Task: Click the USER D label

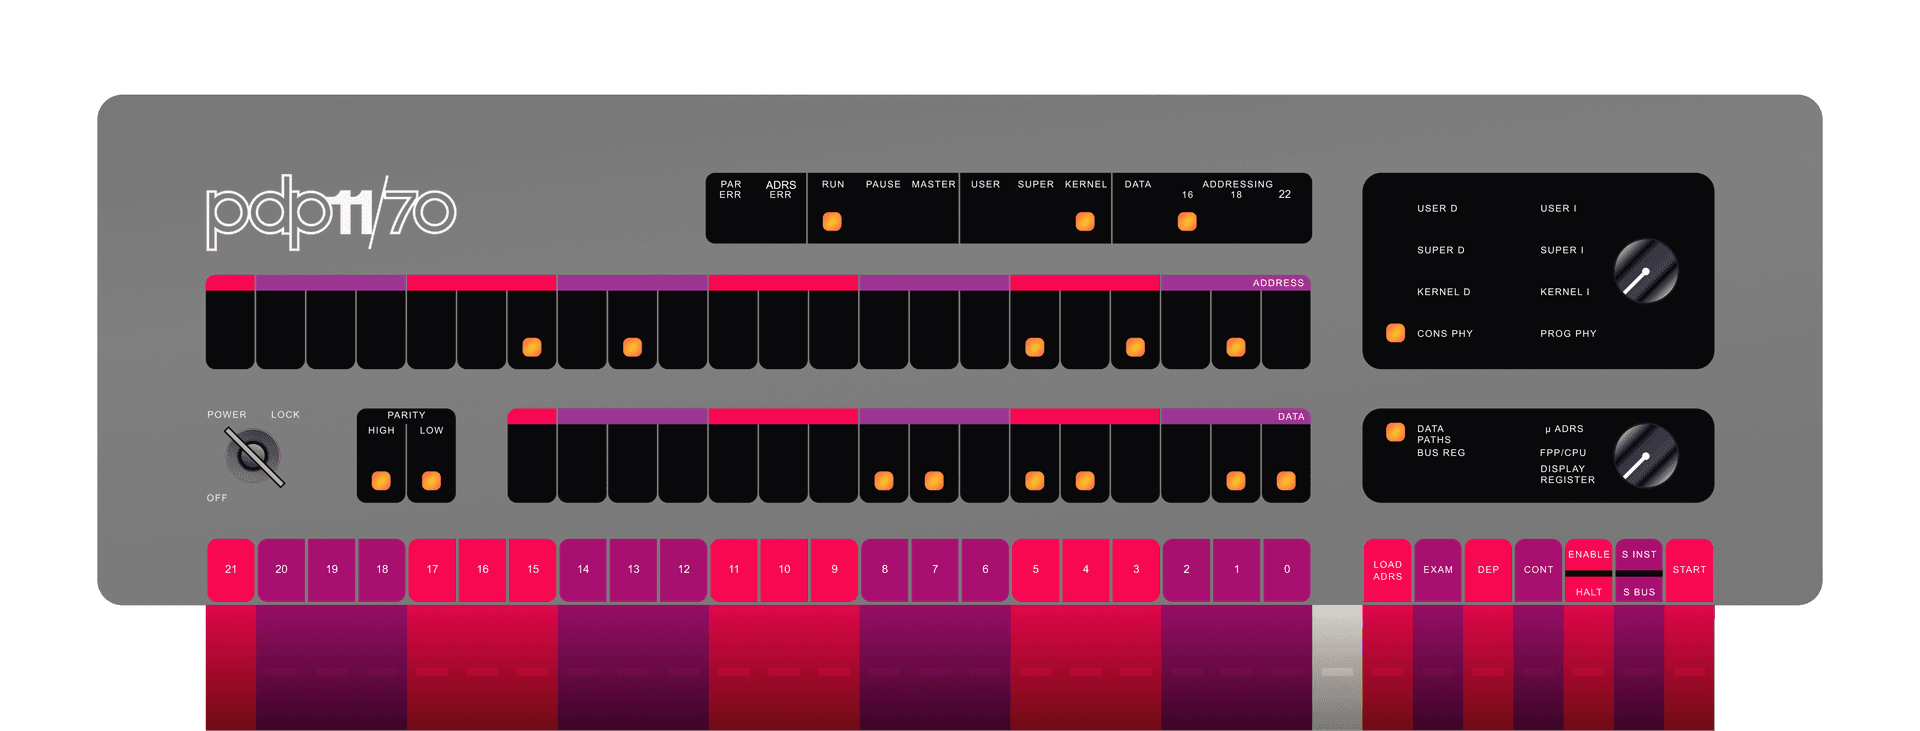Action: (x=1437, y=209)
